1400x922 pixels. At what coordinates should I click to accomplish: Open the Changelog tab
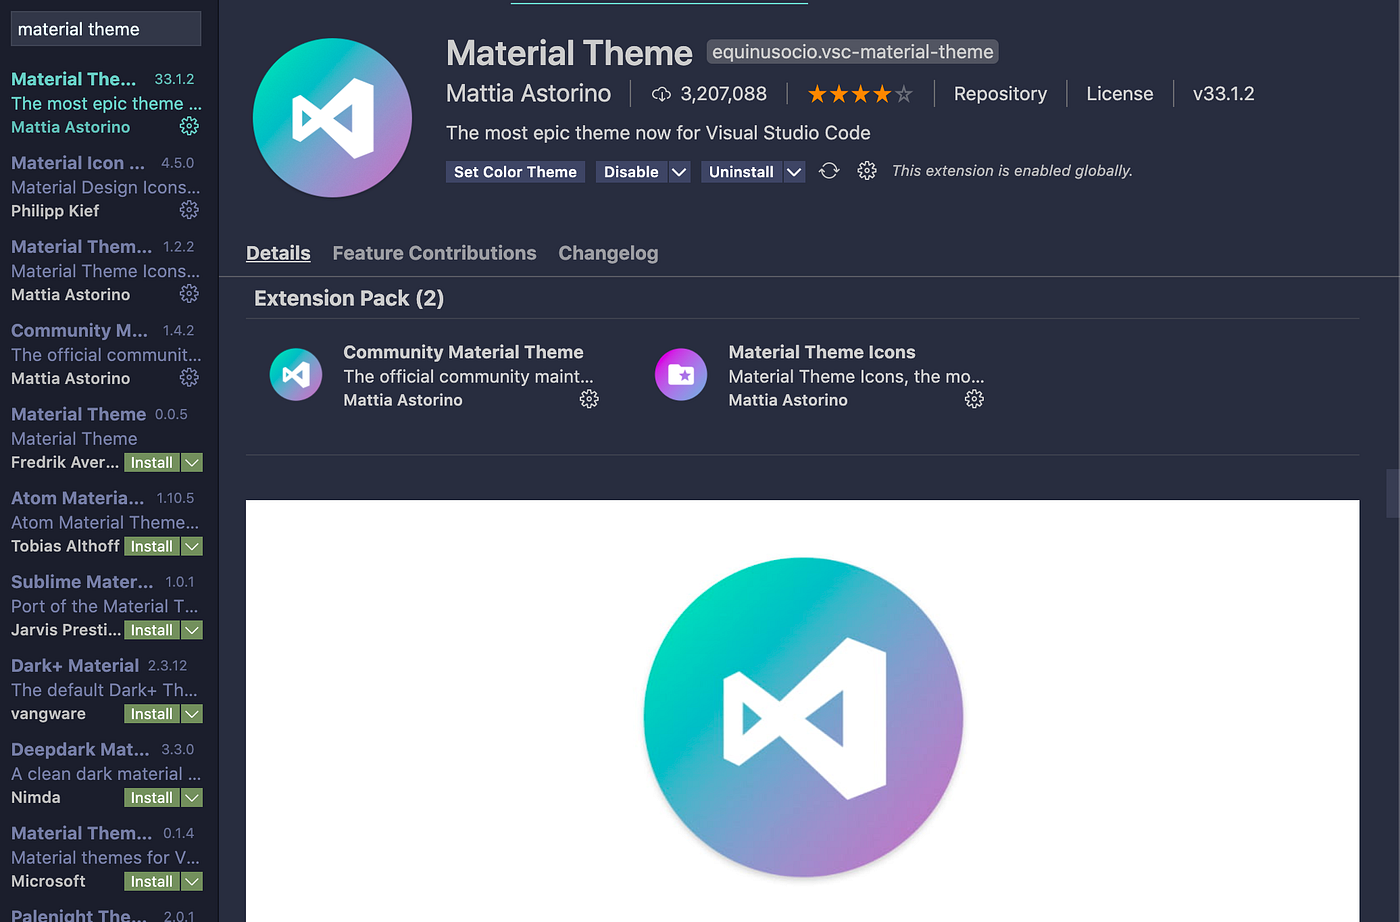tap(608, 253)
